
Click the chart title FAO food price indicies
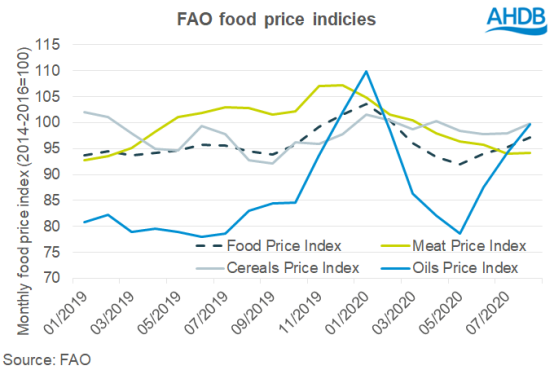click(276, 19)
